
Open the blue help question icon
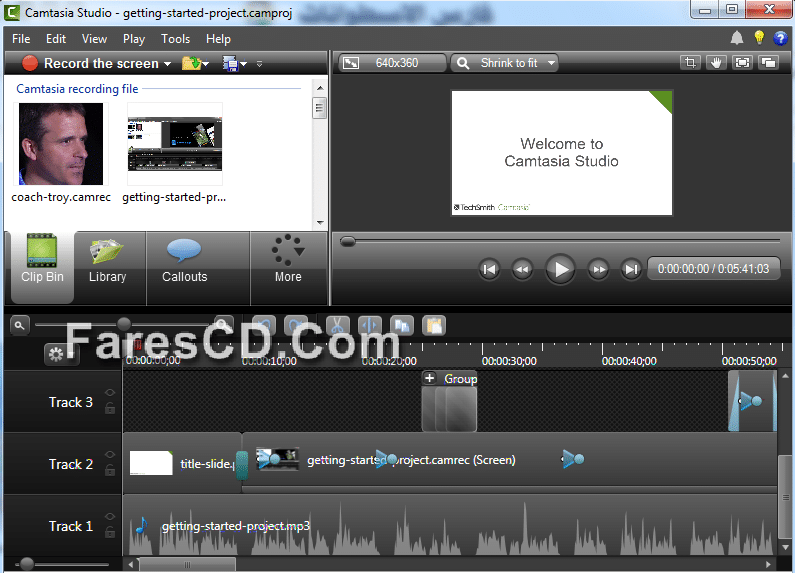click(x=780, y=38)
